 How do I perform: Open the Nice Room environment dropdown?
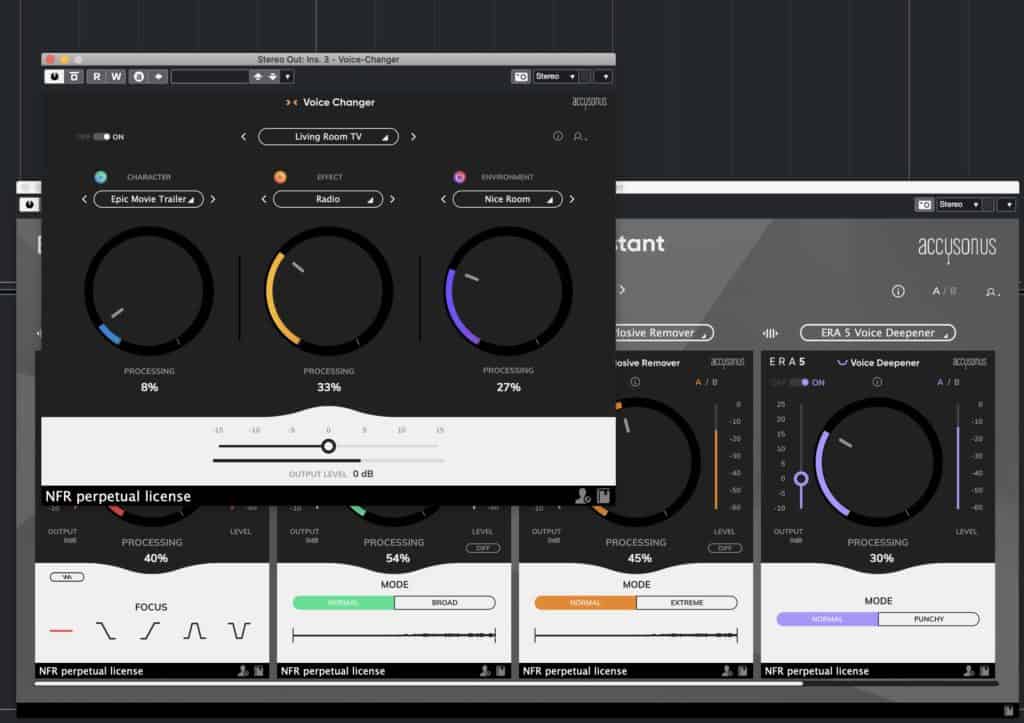[x=507, y=199]
